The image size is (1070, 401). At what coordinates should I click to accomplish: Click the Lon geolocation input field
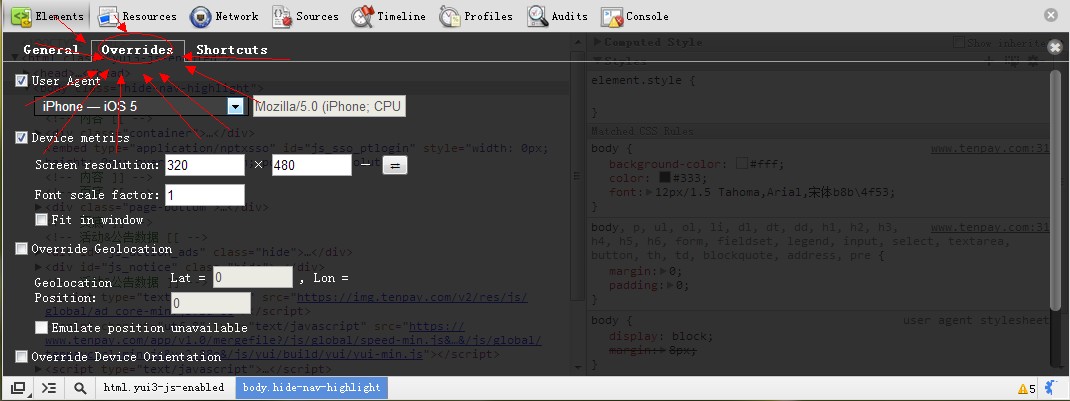coord(211,303)
